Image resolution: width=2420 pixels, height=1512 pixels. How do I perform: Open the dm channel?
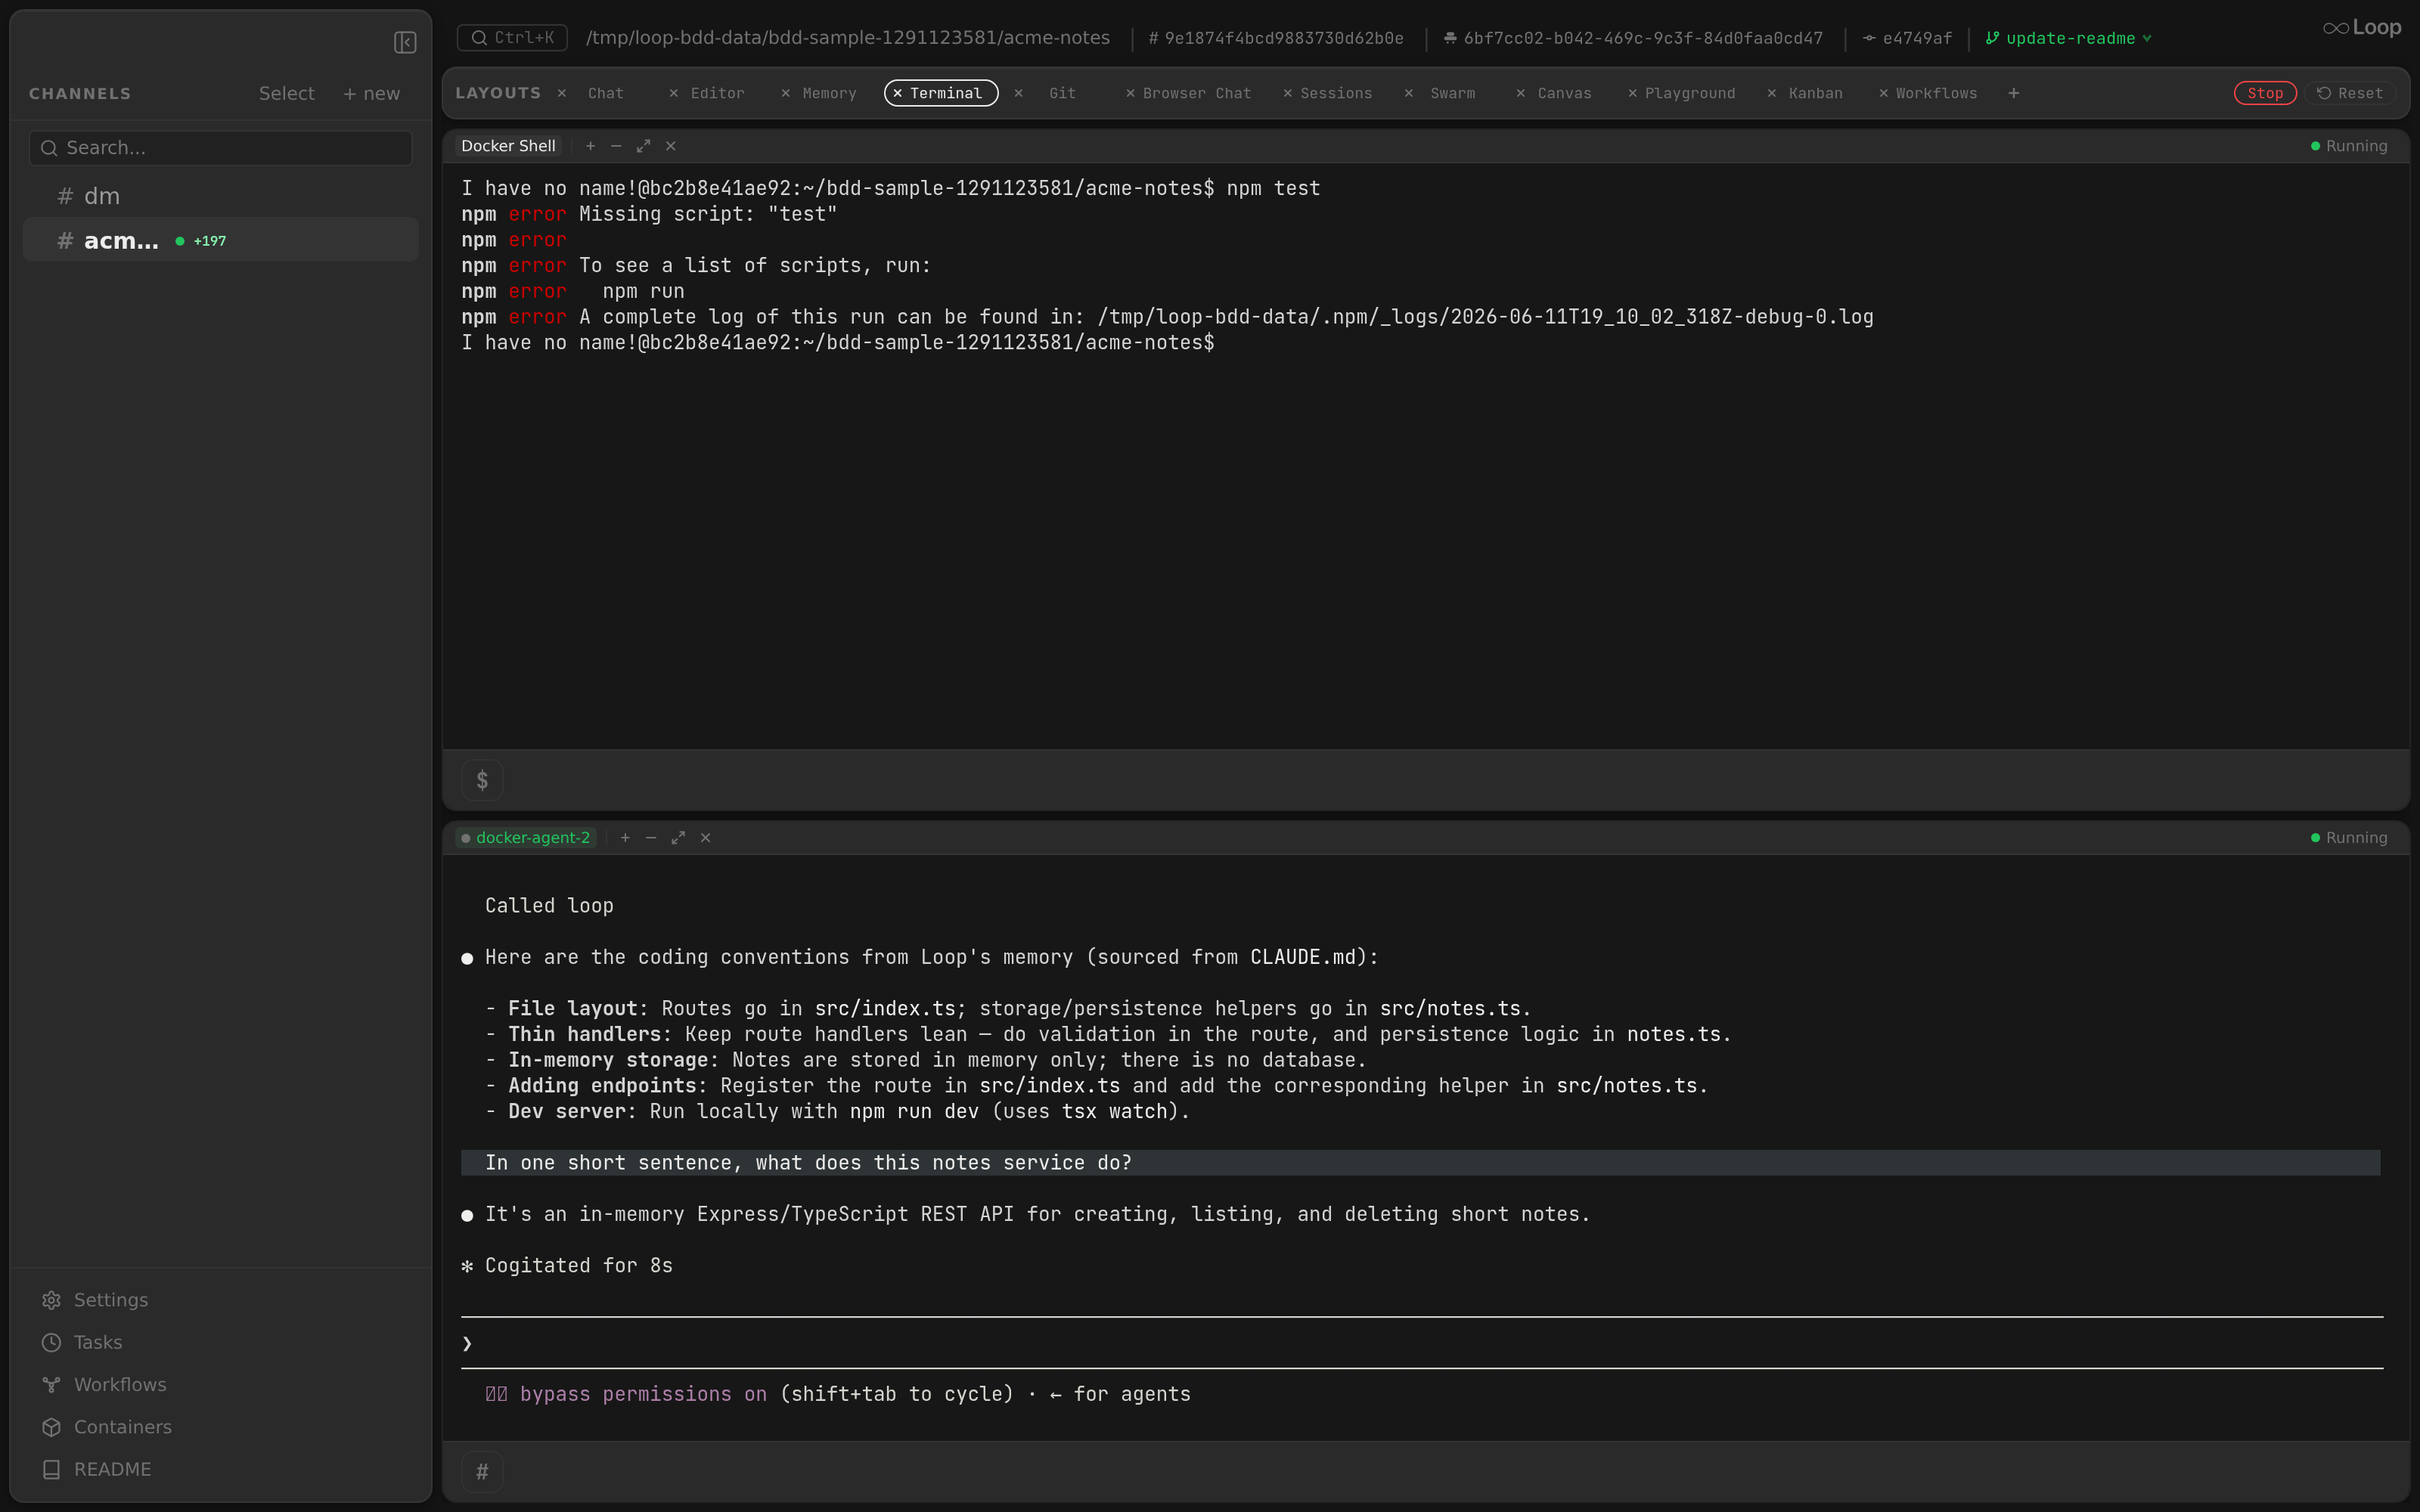pyautogui.click(x=220, y=196)
